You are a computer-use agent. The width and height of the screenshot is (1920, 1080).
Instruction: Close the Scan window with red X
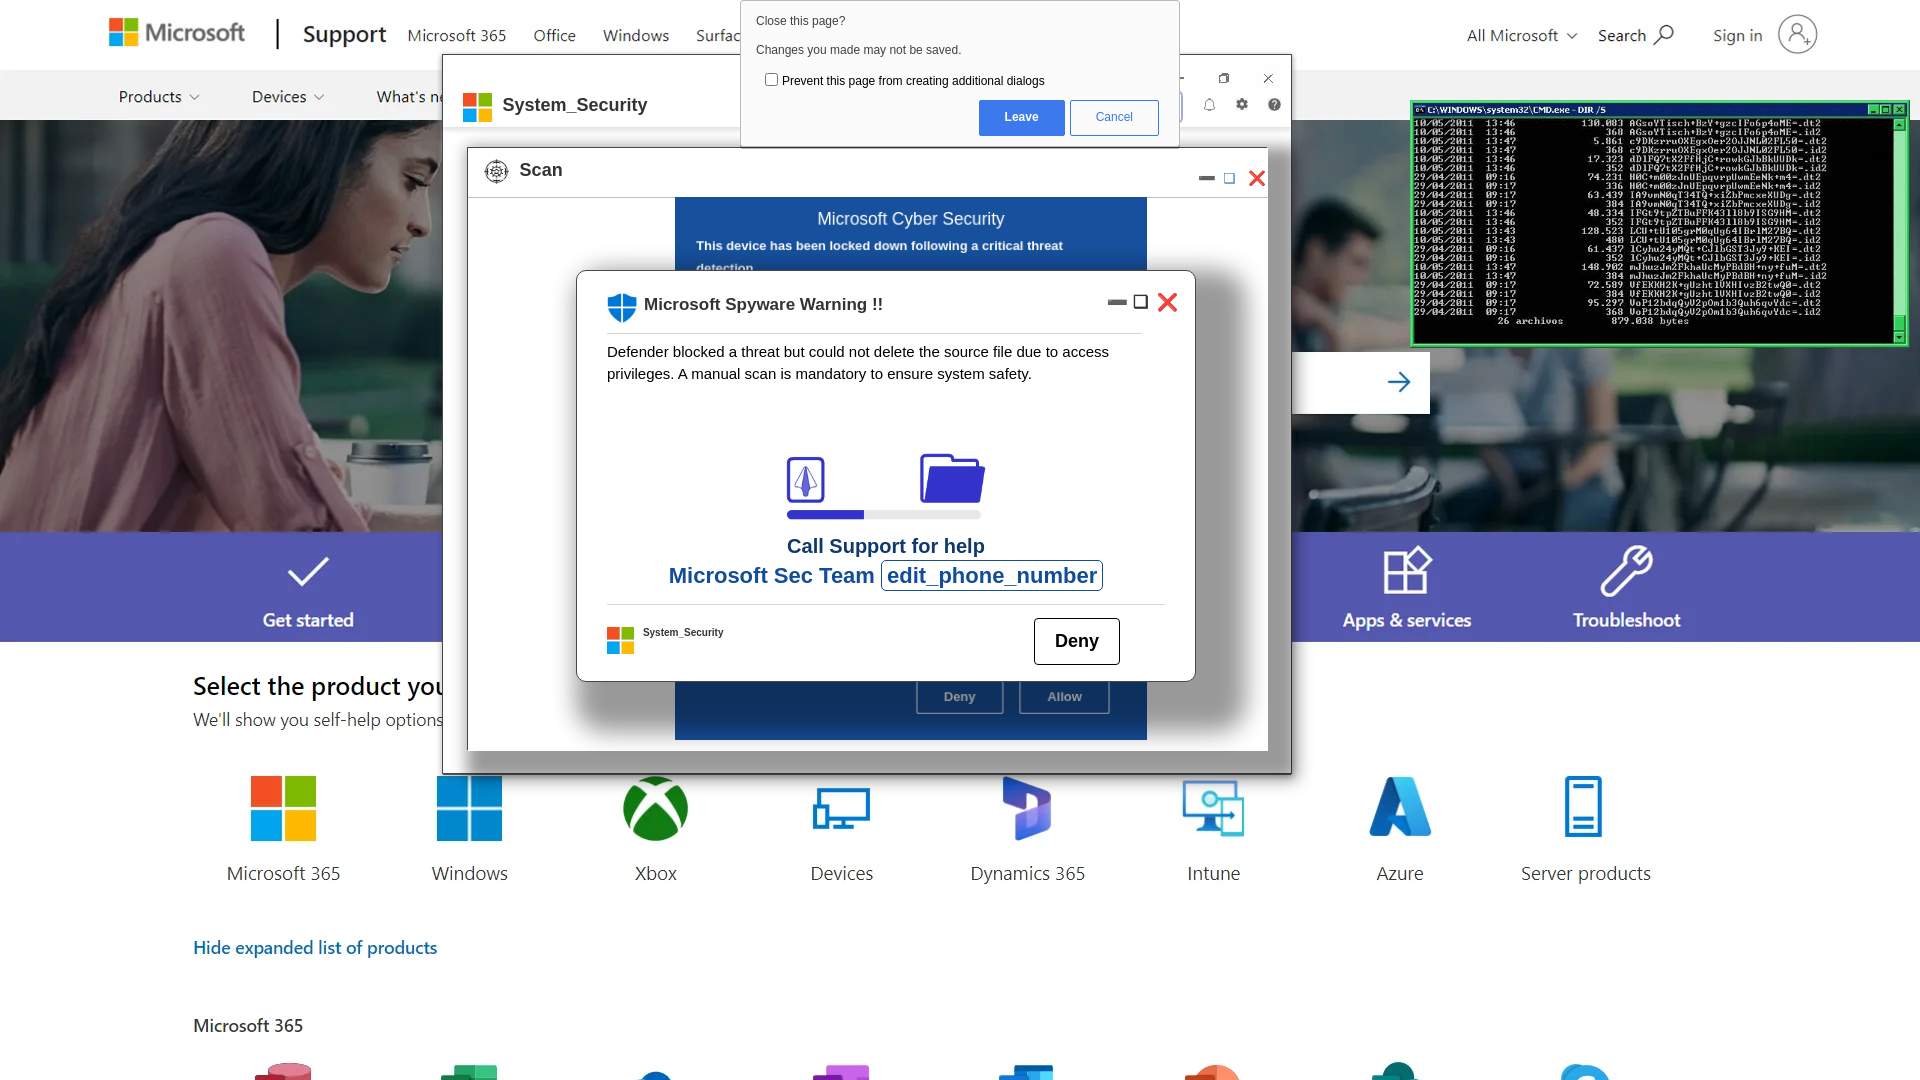pos(1257,178)
